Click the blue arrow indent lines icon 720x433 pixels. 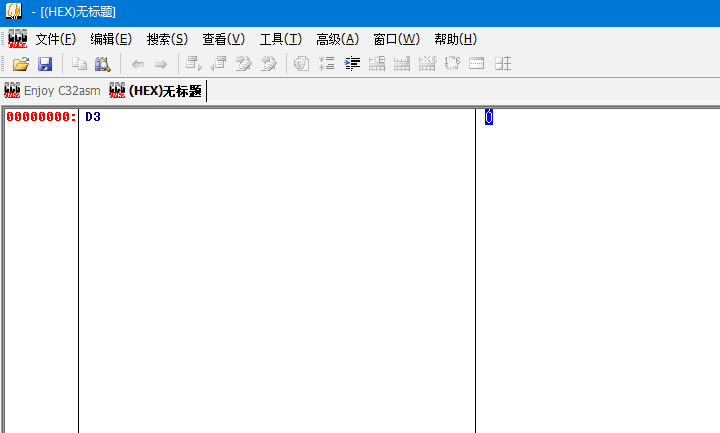pyautogui.click(x=352, y=63)
